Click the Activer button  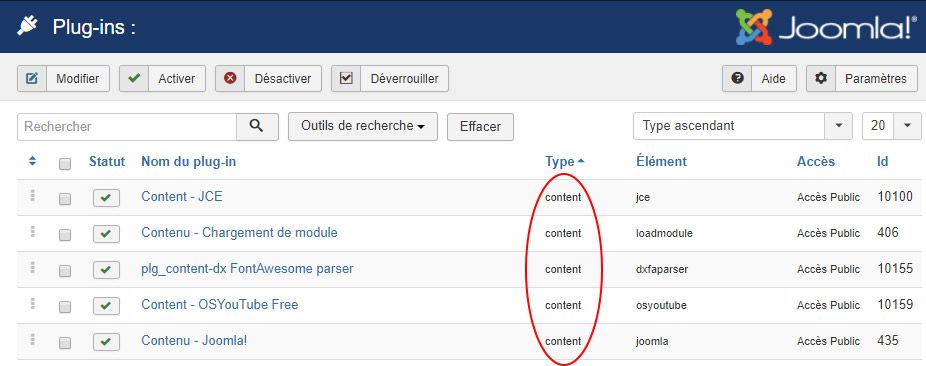coord(162,79)
